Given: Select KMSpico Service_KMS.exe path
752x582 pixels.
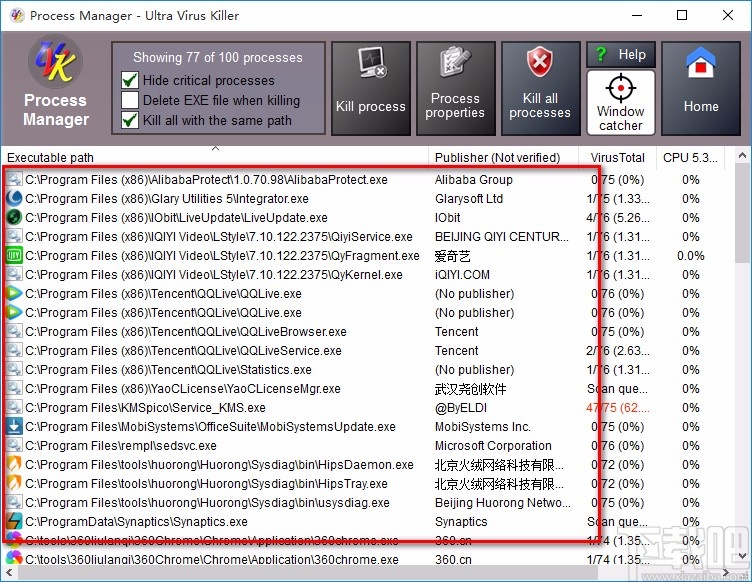Looking at the screenshot, I should point(145,408).
